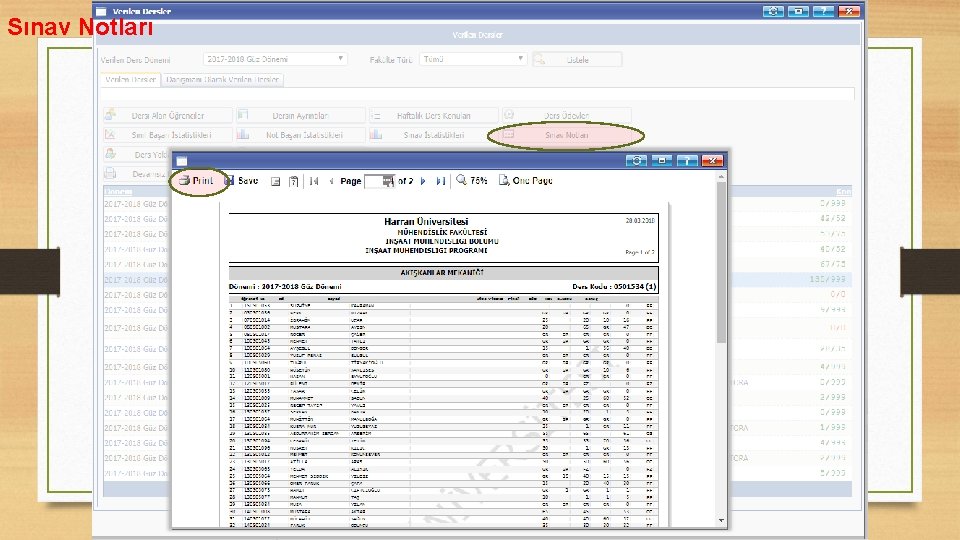This screenshot has width=960, height=540.
Task: Click the scroll-up arrow of the report viewer
Action: 721,177
